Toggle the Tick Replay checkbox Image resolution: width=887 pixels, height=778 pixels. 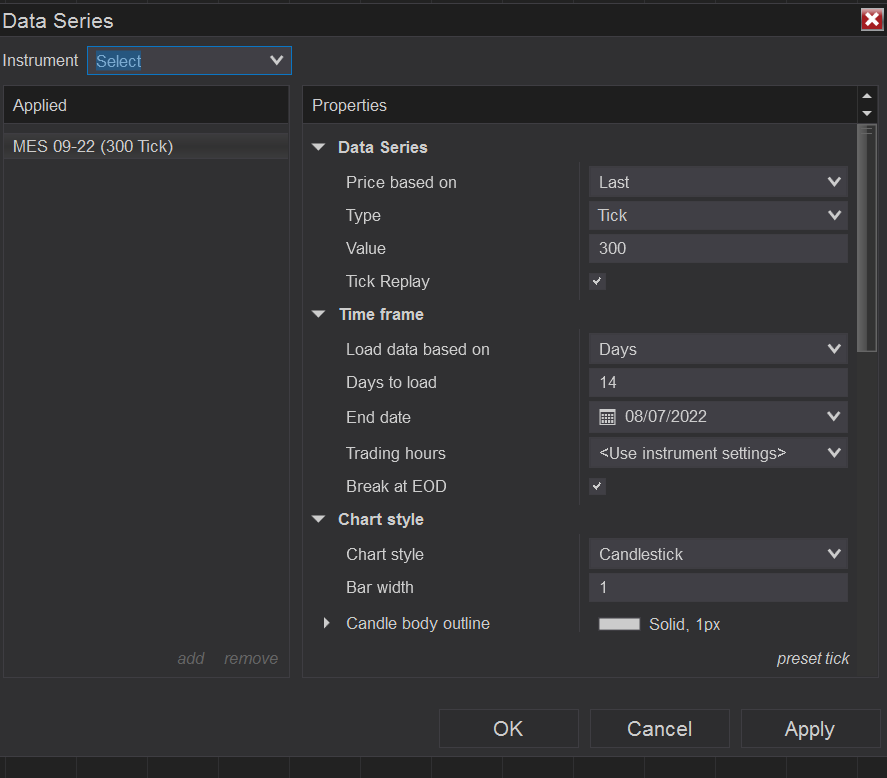tap(597, 282)
